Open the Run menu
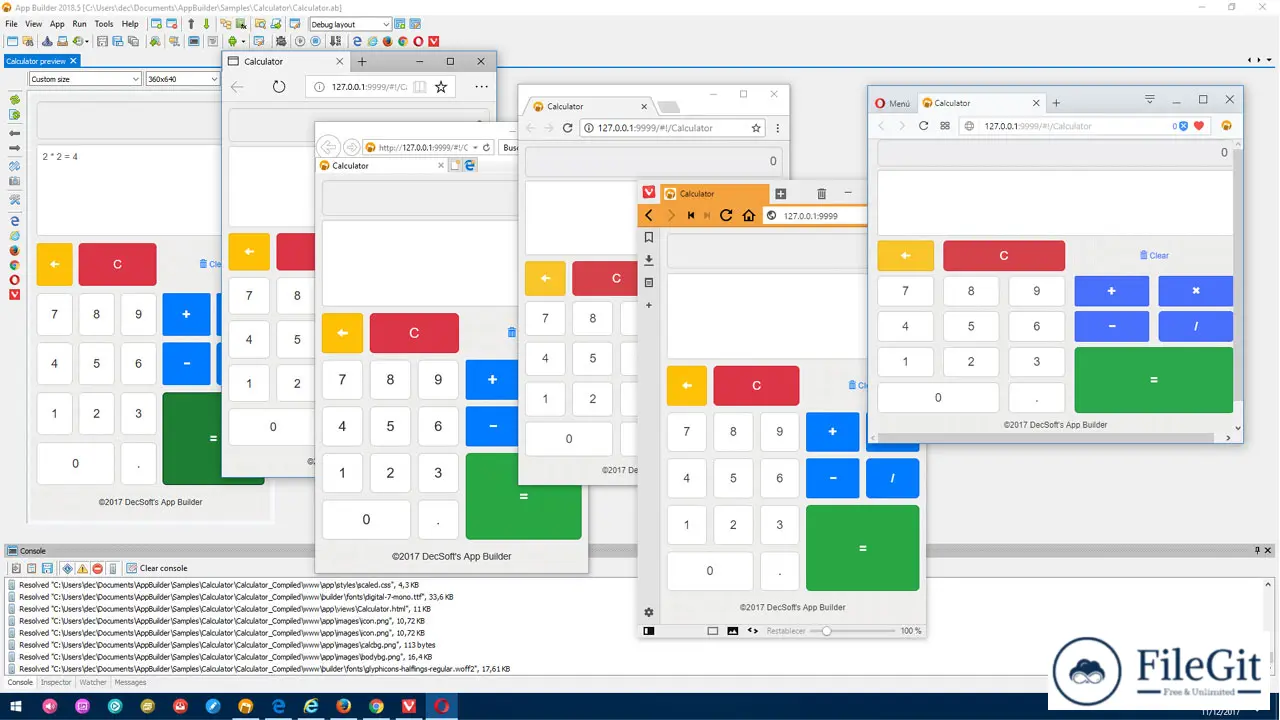Viewport: 1280px width, 720px height. [x=79, y=24]
